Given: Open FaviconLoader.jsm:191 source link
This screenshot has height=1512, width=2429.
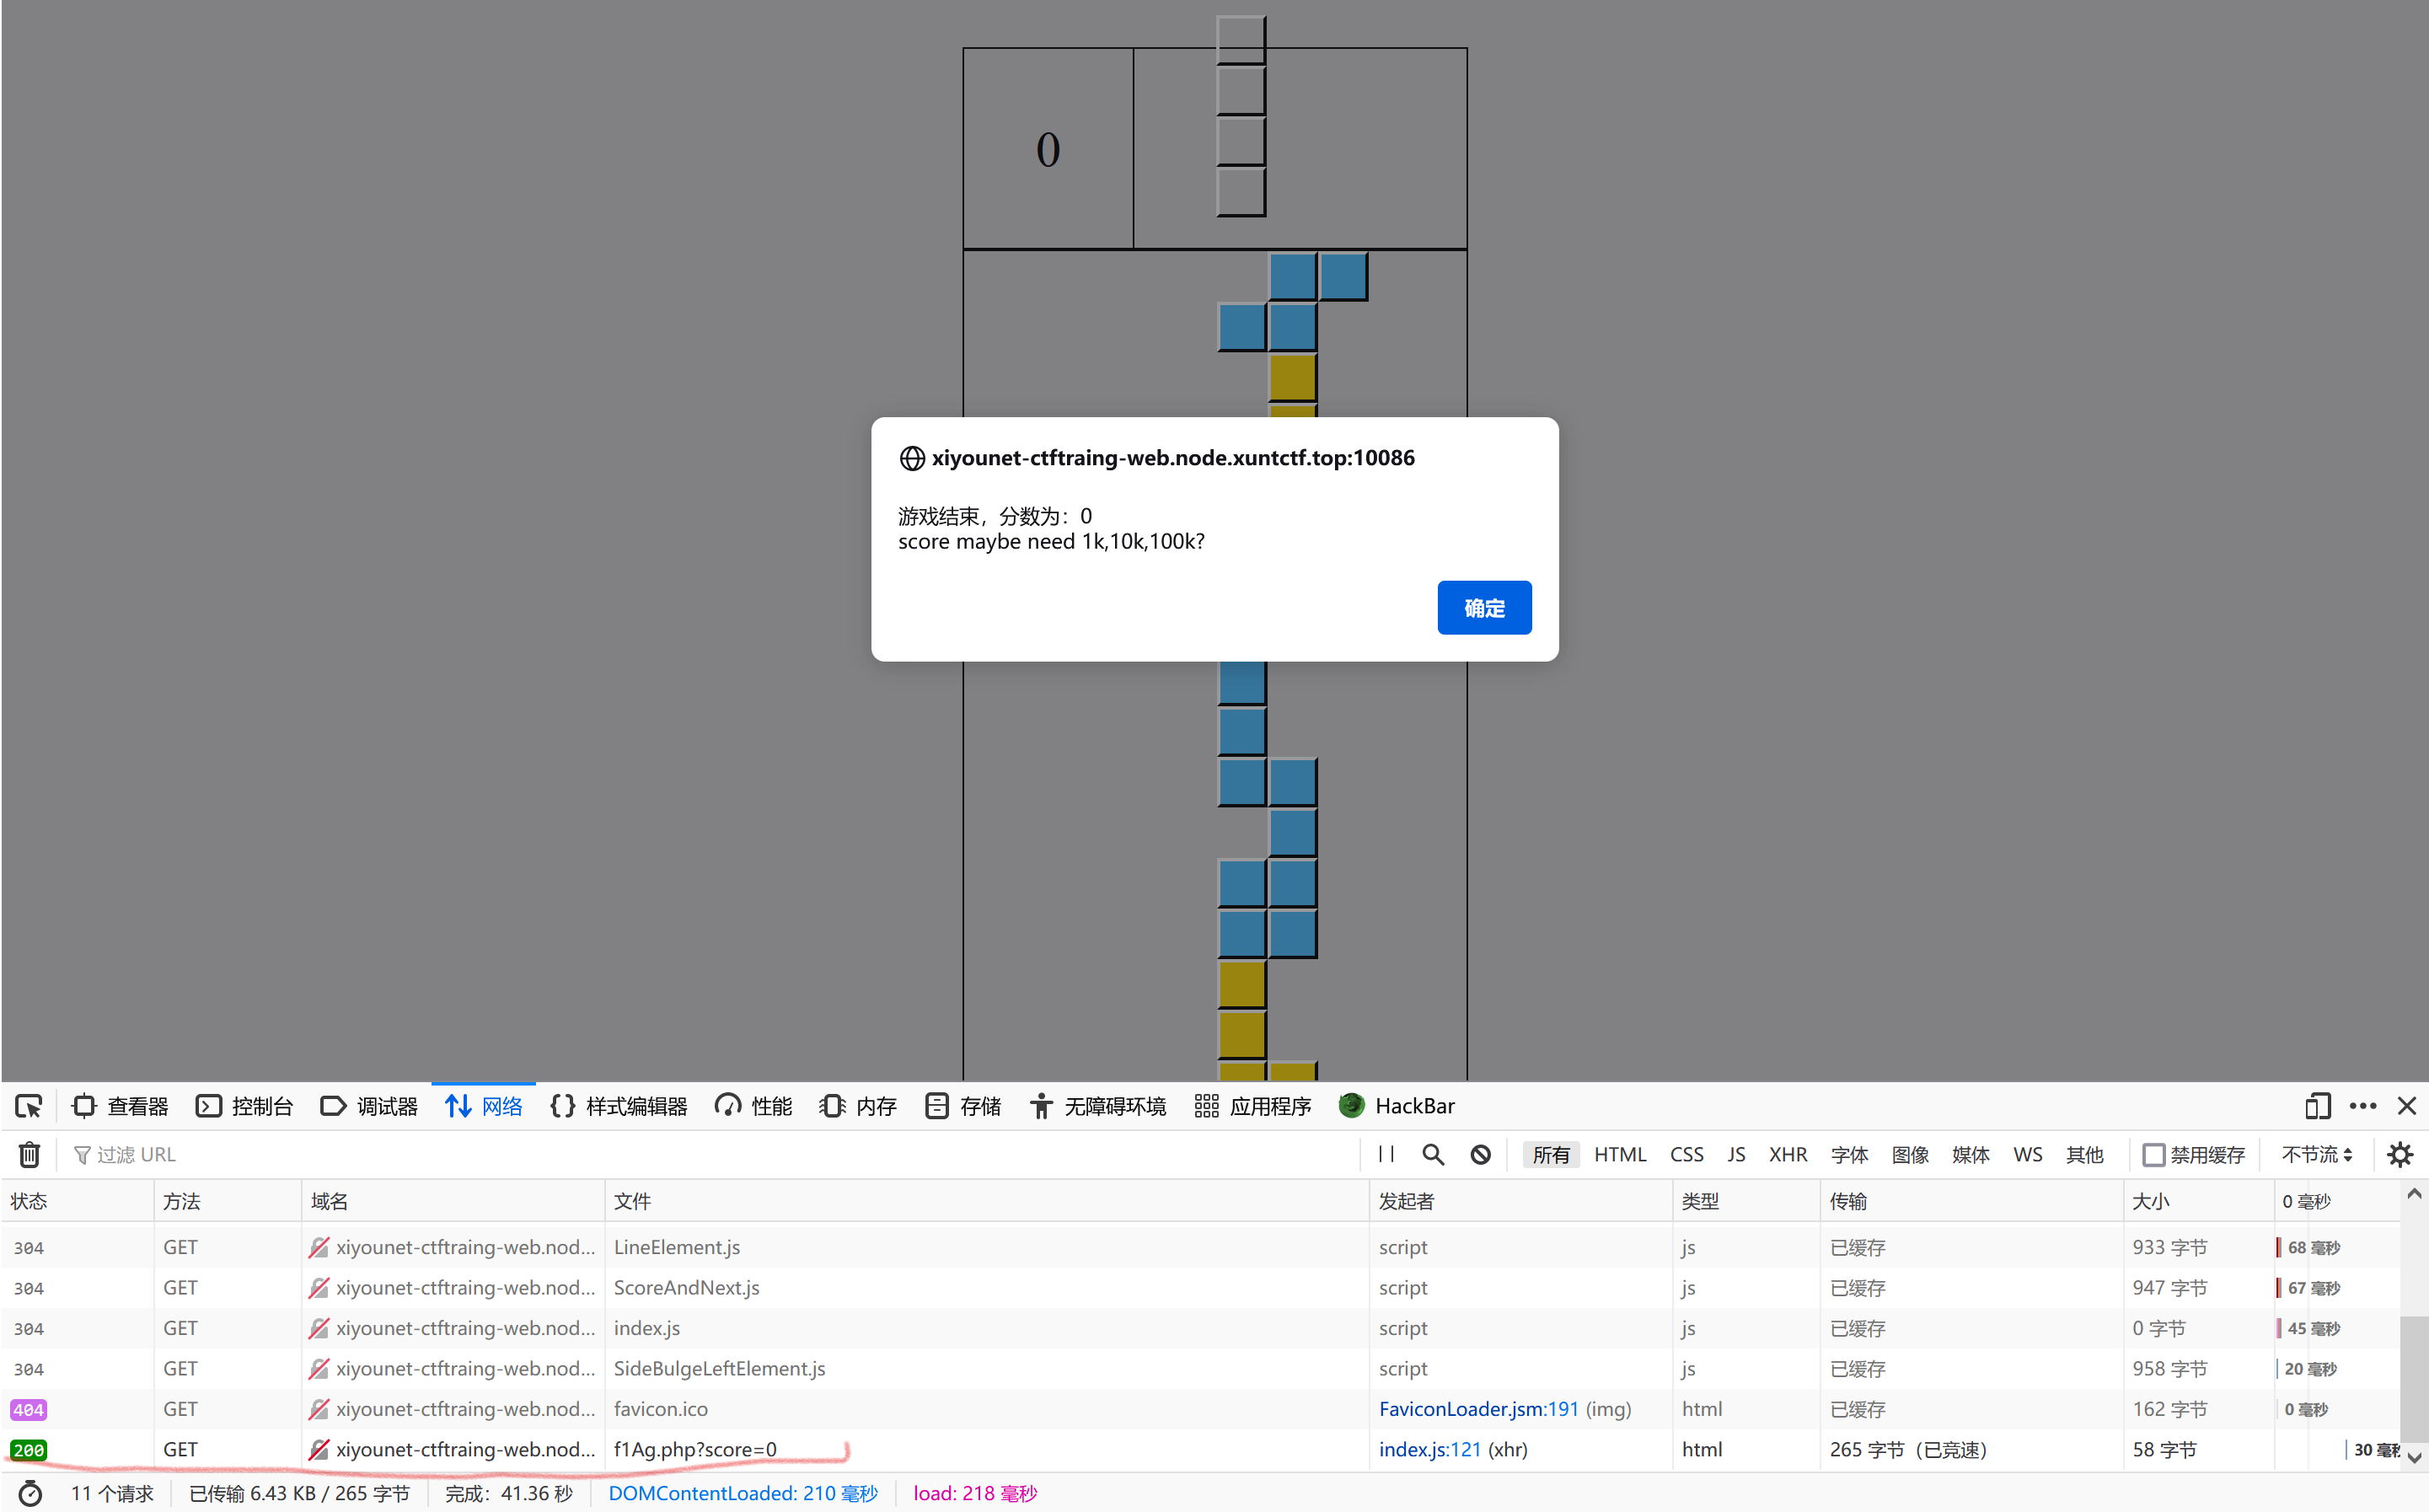Looking at the screenshot, I should pos(1478,1409).
